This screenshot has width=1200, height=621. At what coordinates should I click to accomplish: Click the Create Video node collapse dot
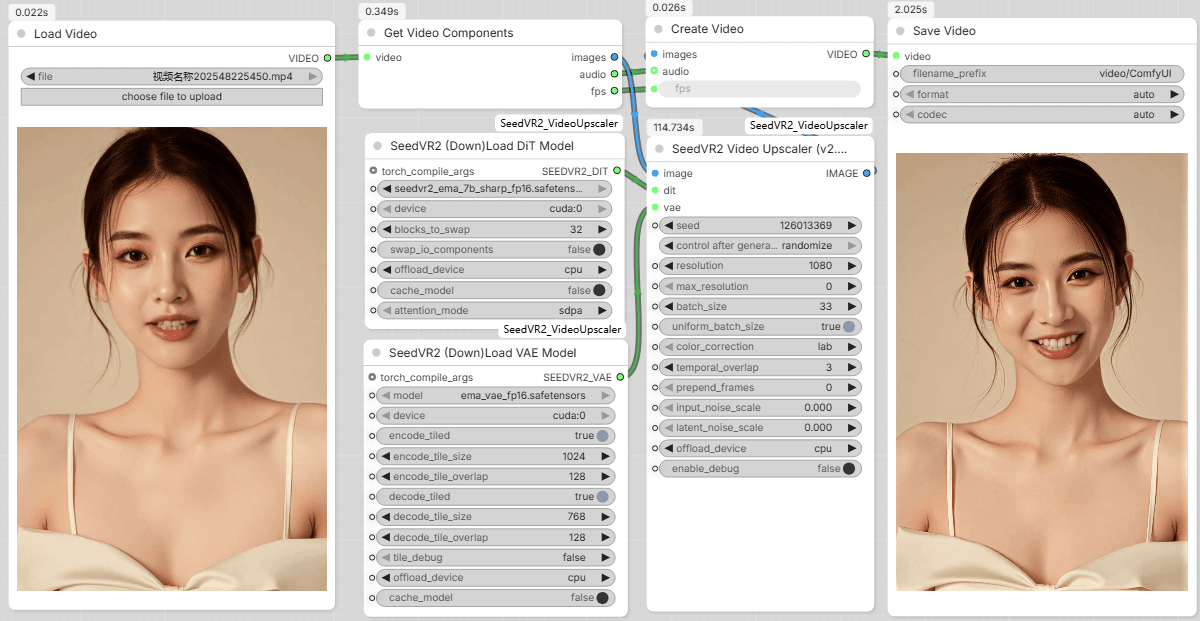[658, 30]
